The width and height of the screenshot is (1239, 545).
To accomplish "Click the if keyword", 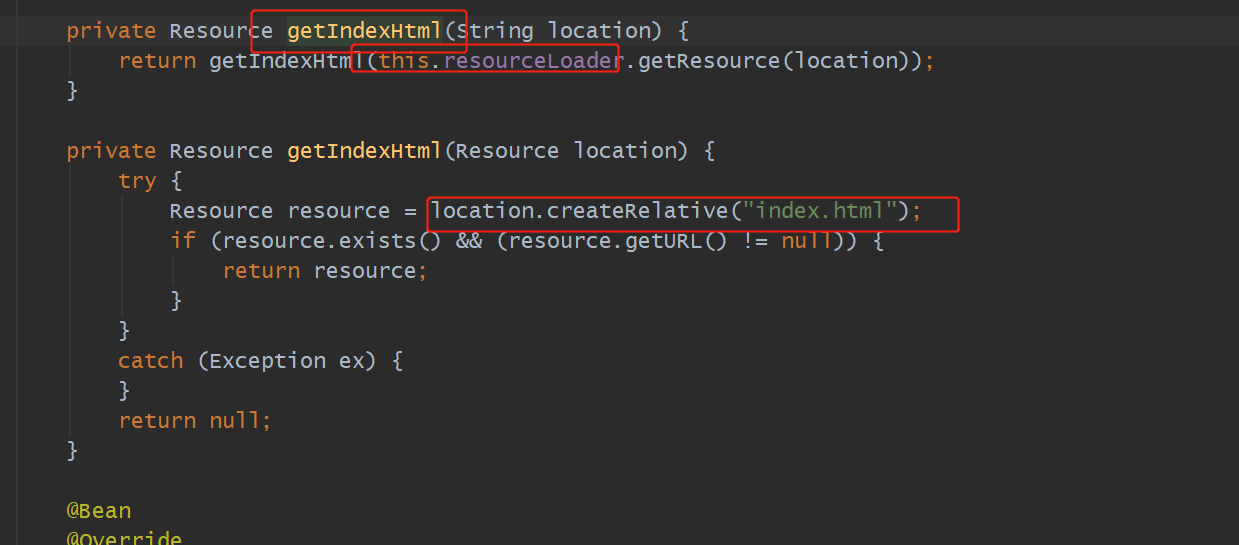I will (183, 241).
